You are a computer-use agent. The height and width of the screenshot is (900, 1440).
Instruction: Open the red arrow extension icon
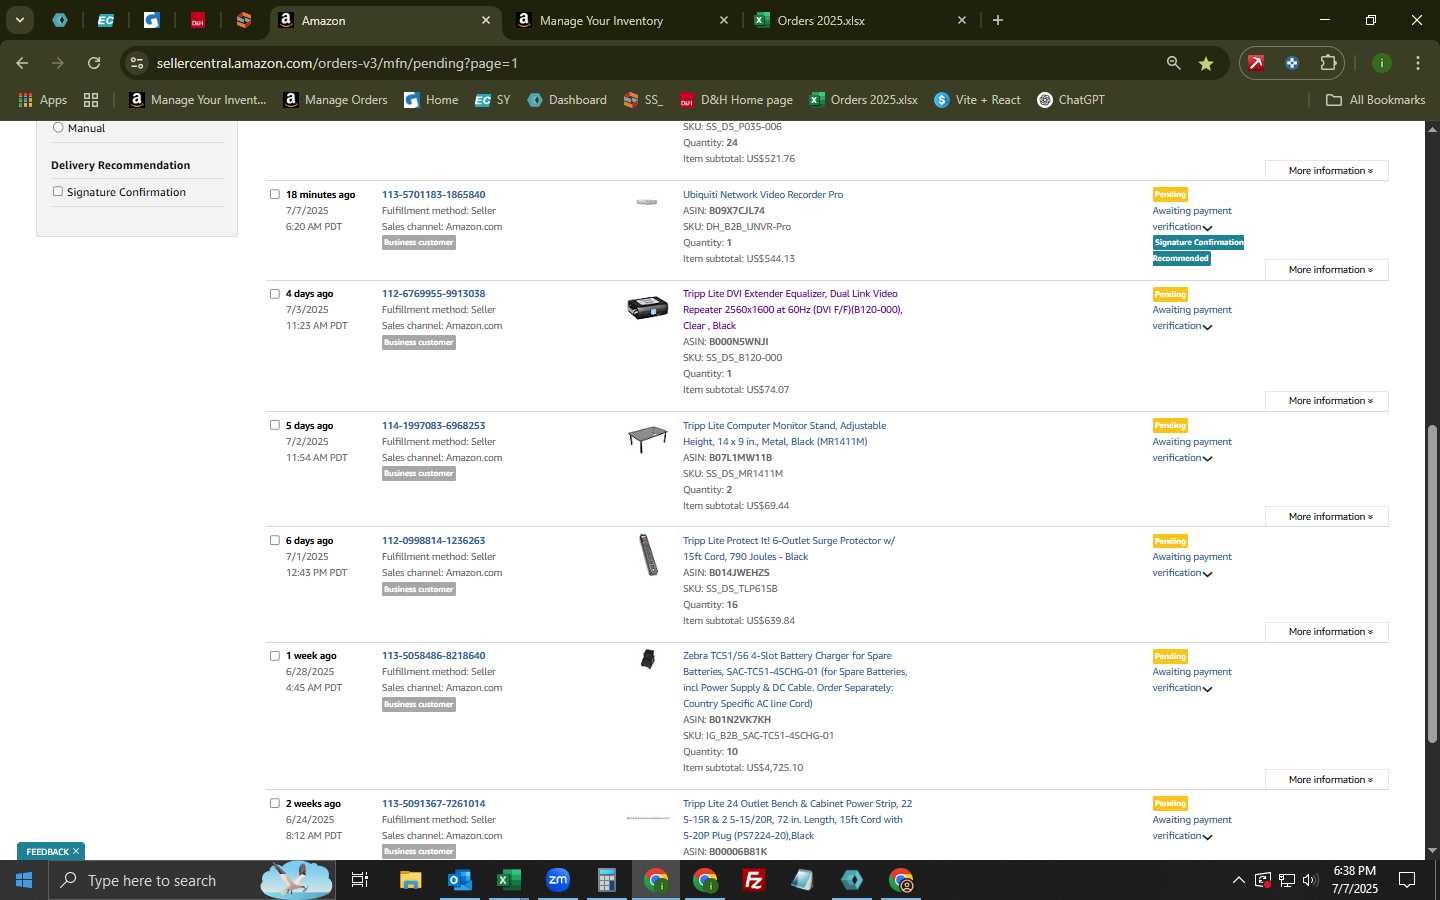coord(1256,63)
